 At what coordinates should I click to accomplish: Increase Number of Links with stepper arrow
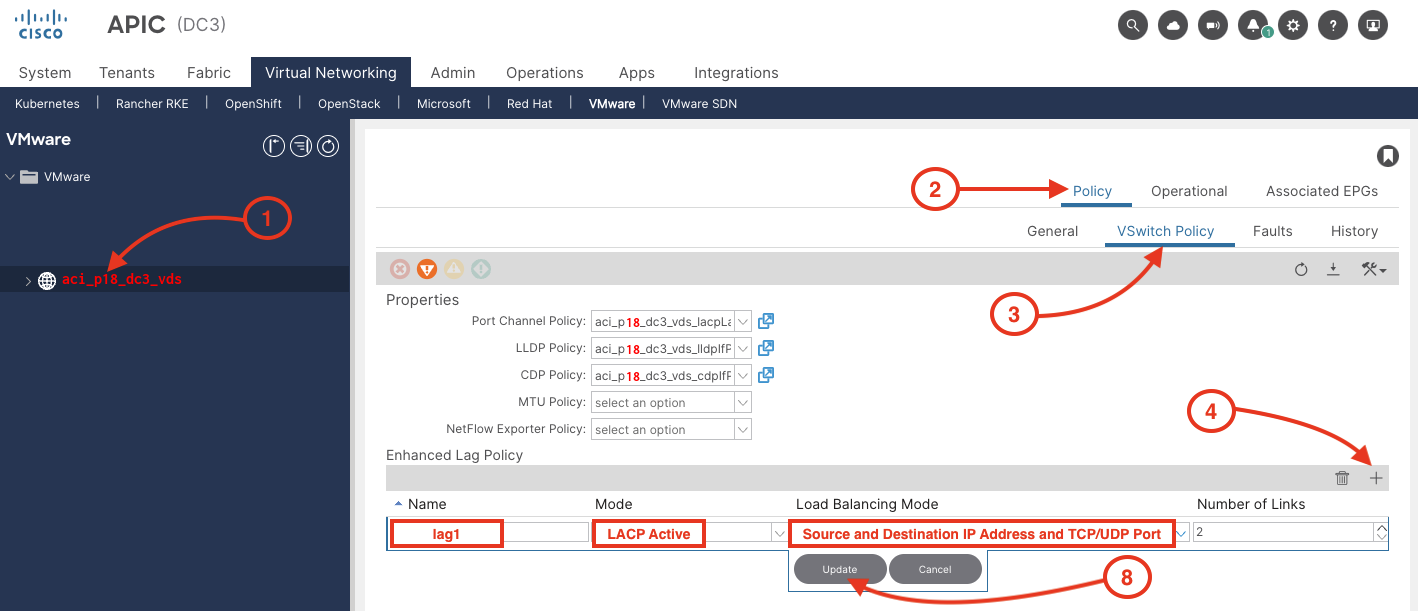[1382, 528]
